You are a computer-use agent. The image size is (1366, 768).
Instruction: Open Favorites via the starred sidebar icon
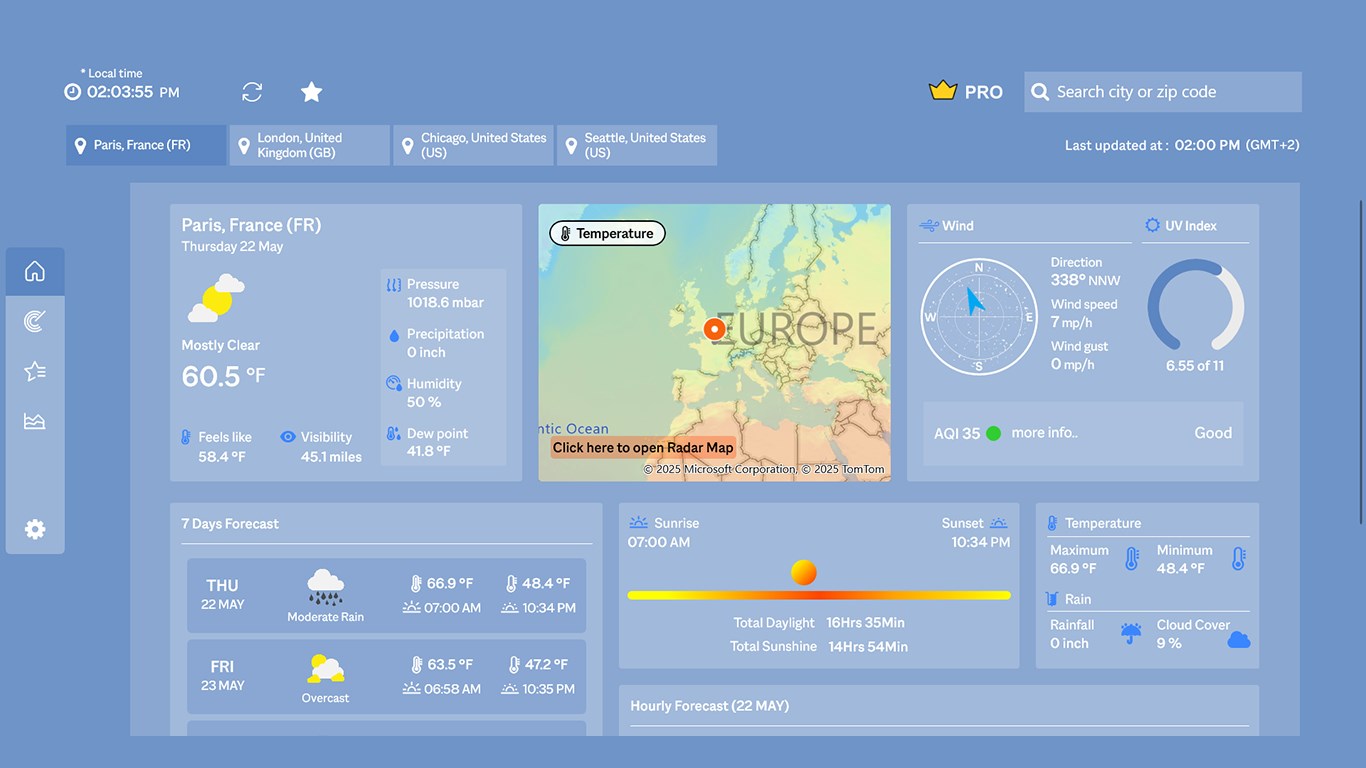coord(35,370)
